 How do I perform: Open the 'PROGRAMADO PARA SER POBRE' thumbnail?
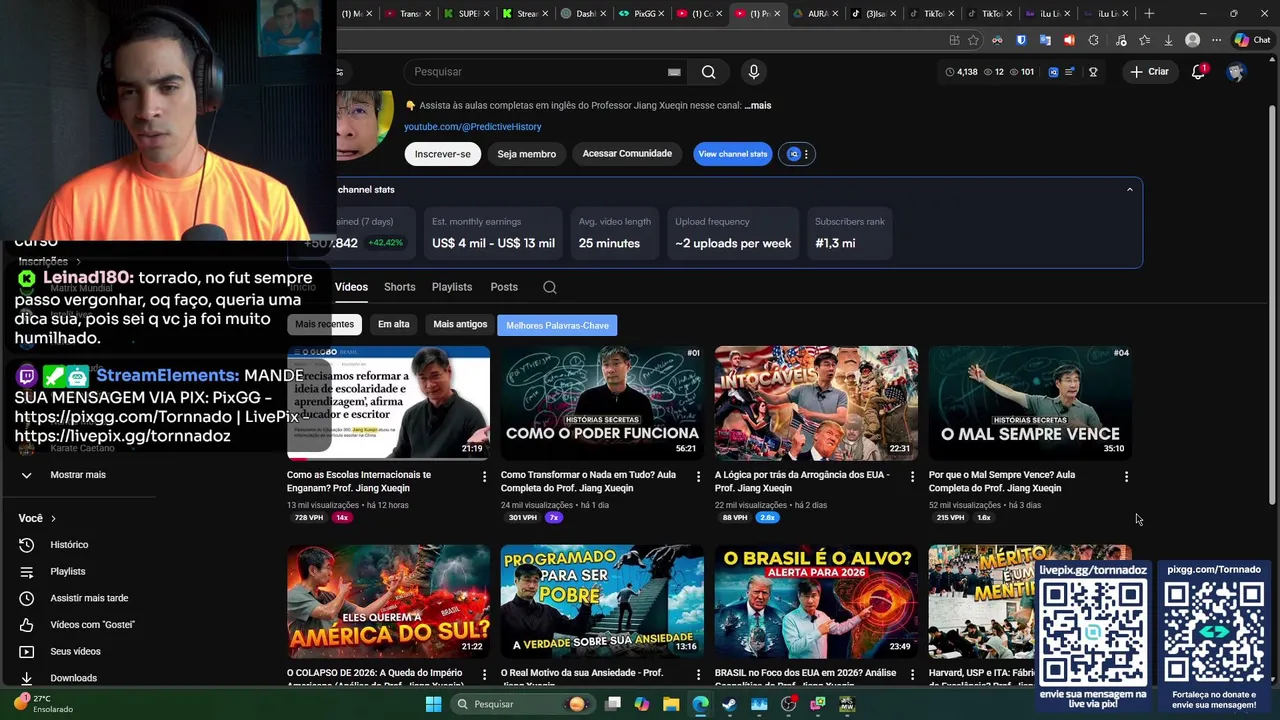click(602, 601)
